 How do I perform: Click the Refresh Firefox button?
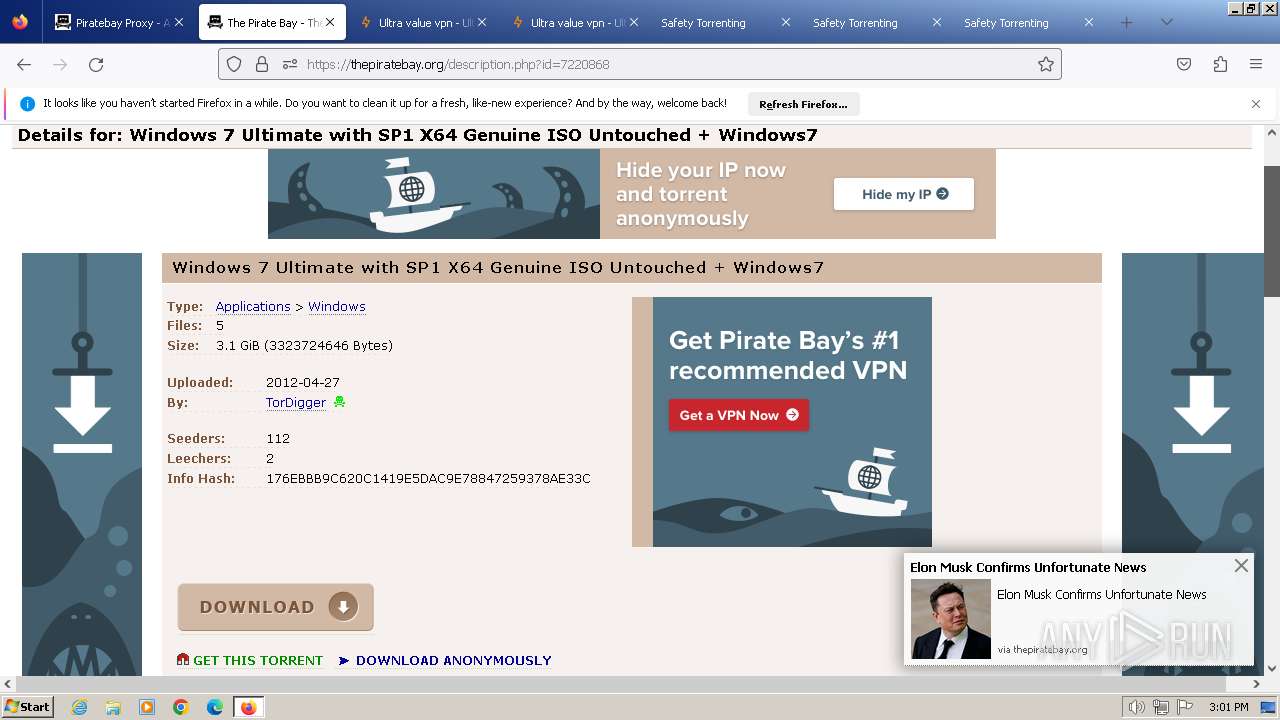803,104
